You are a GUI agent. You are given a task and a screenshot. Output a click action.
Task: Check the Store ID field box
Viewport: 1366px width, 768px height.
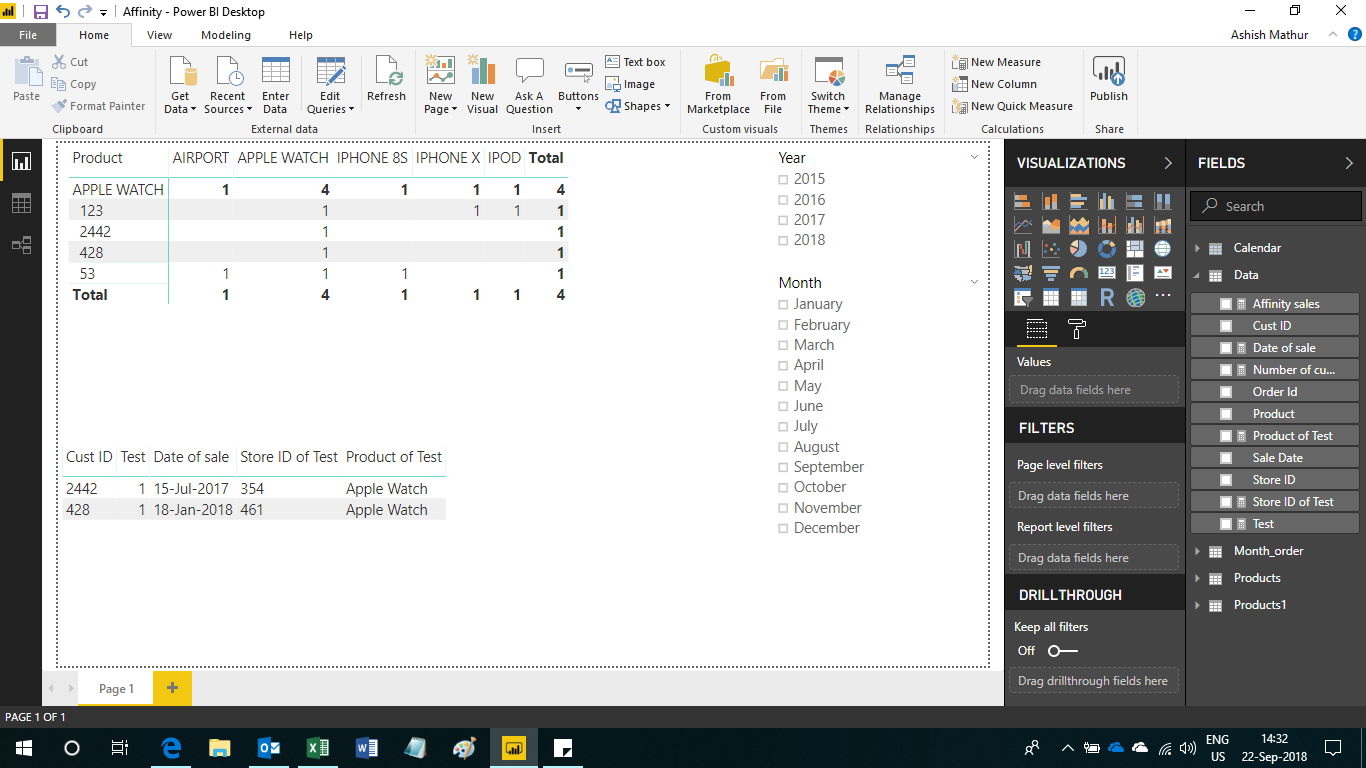pos(1226,480)
